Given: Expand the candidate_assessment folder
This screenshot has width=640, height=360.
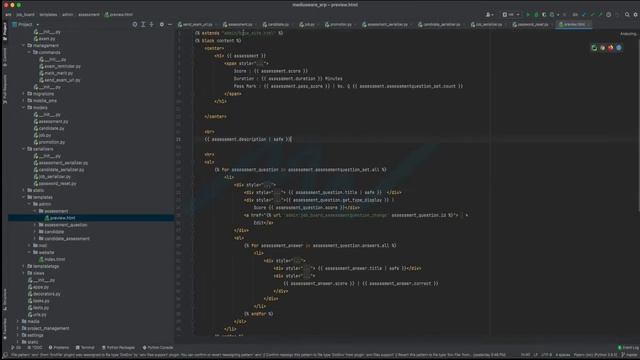Looking at the screenshot, I should (x=35, y=239).
